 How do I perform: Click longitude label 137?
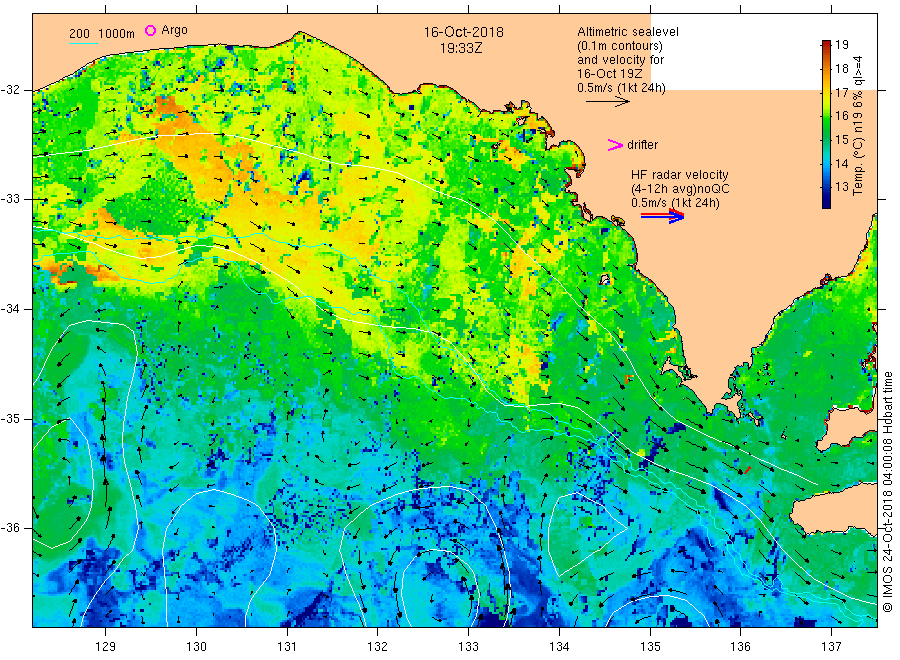831,647
